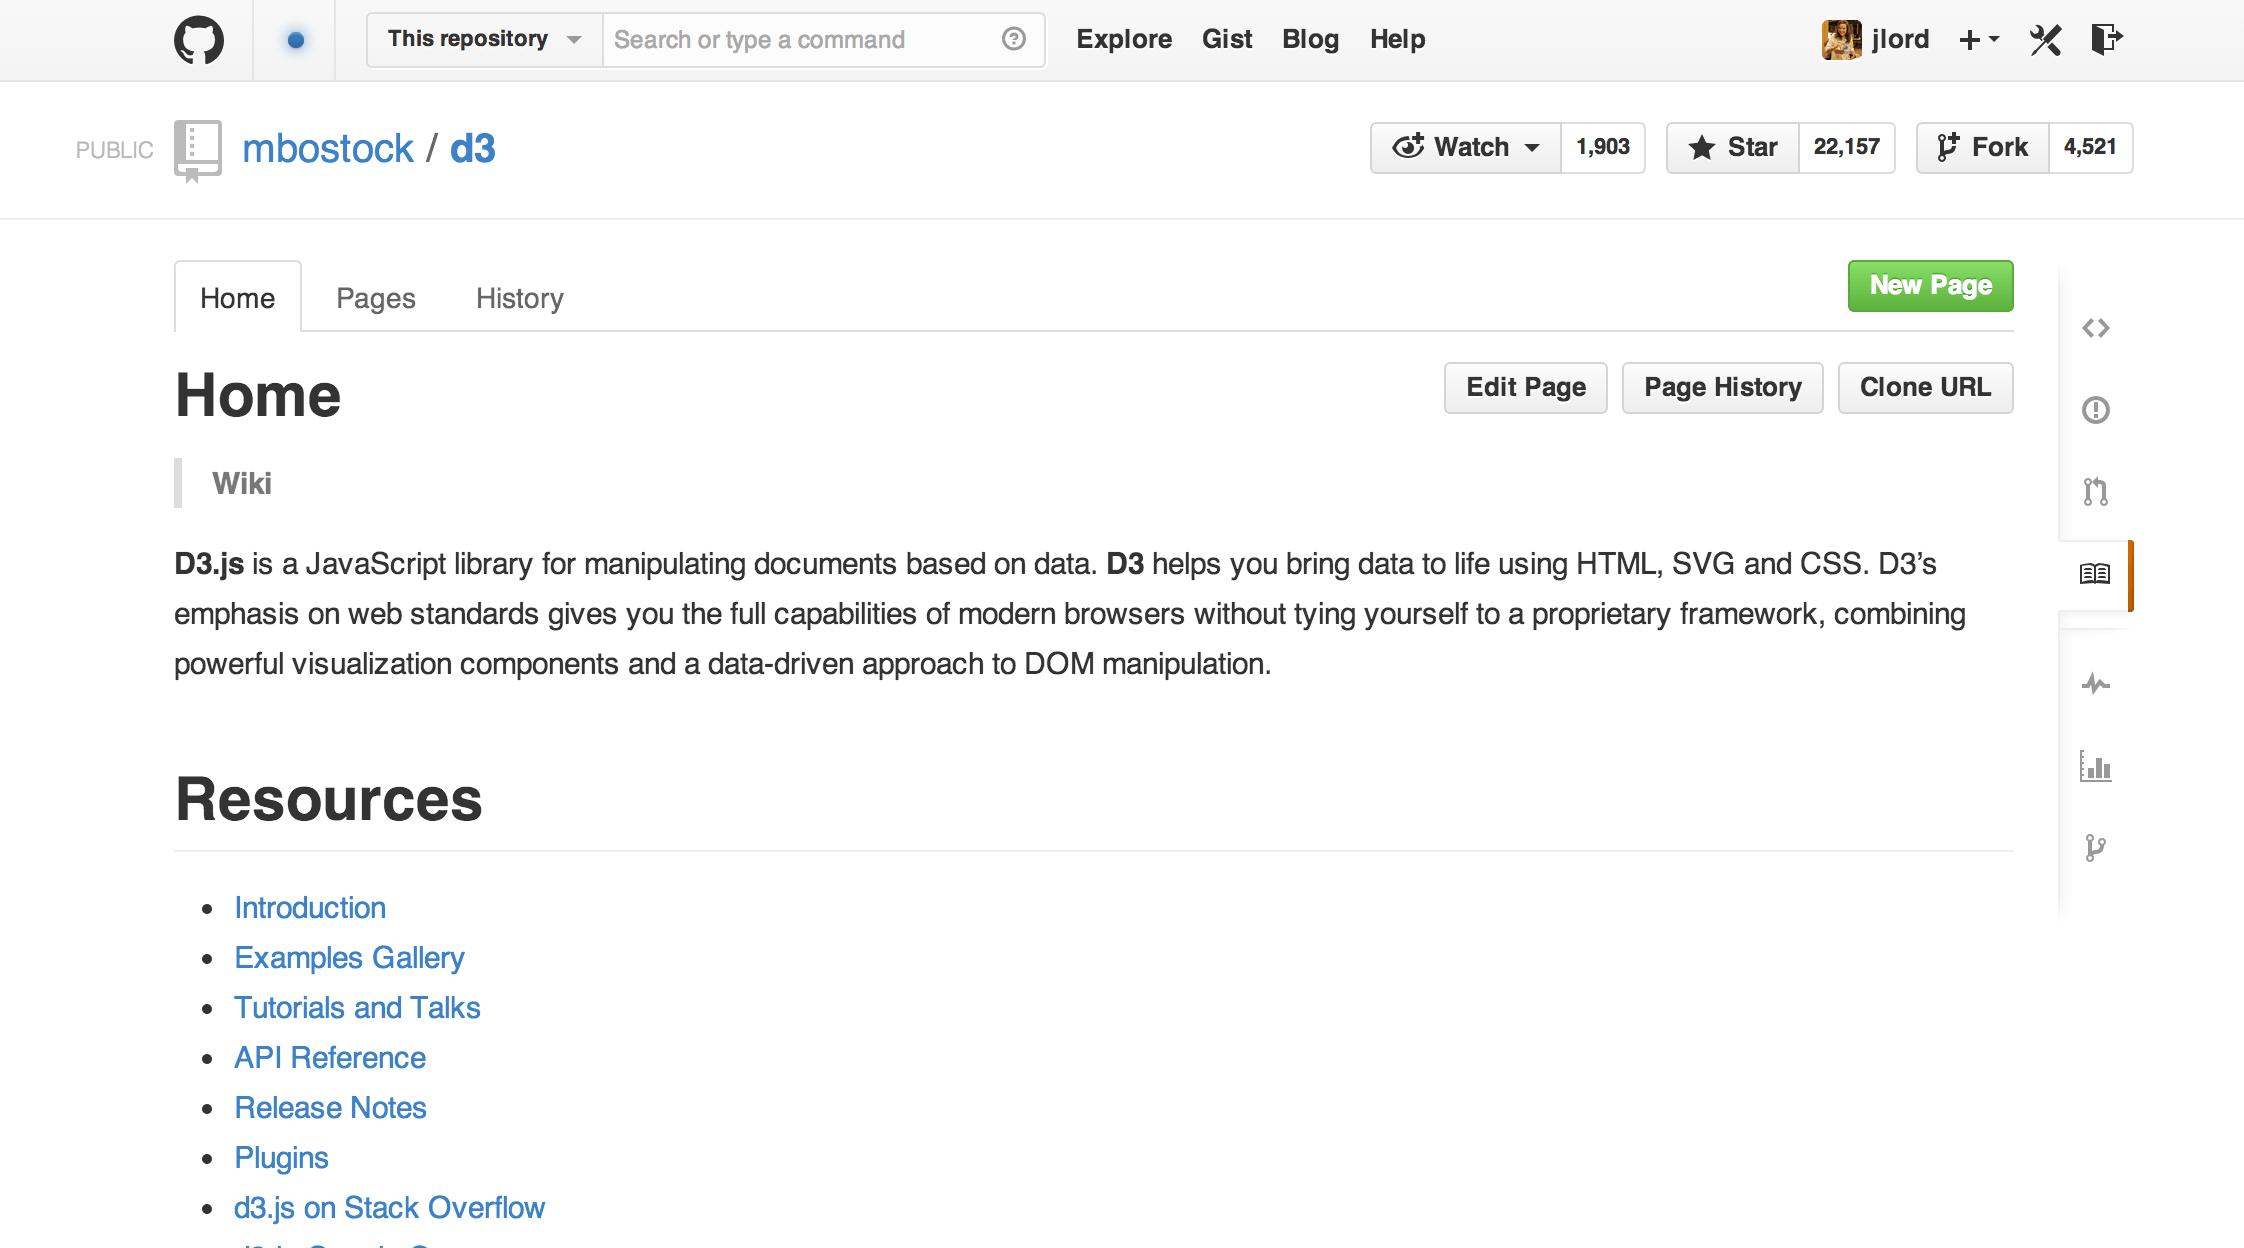Open the GitHub Octocat home logo
This screenshot has width=2244, height=1248.
coord(199,40)
